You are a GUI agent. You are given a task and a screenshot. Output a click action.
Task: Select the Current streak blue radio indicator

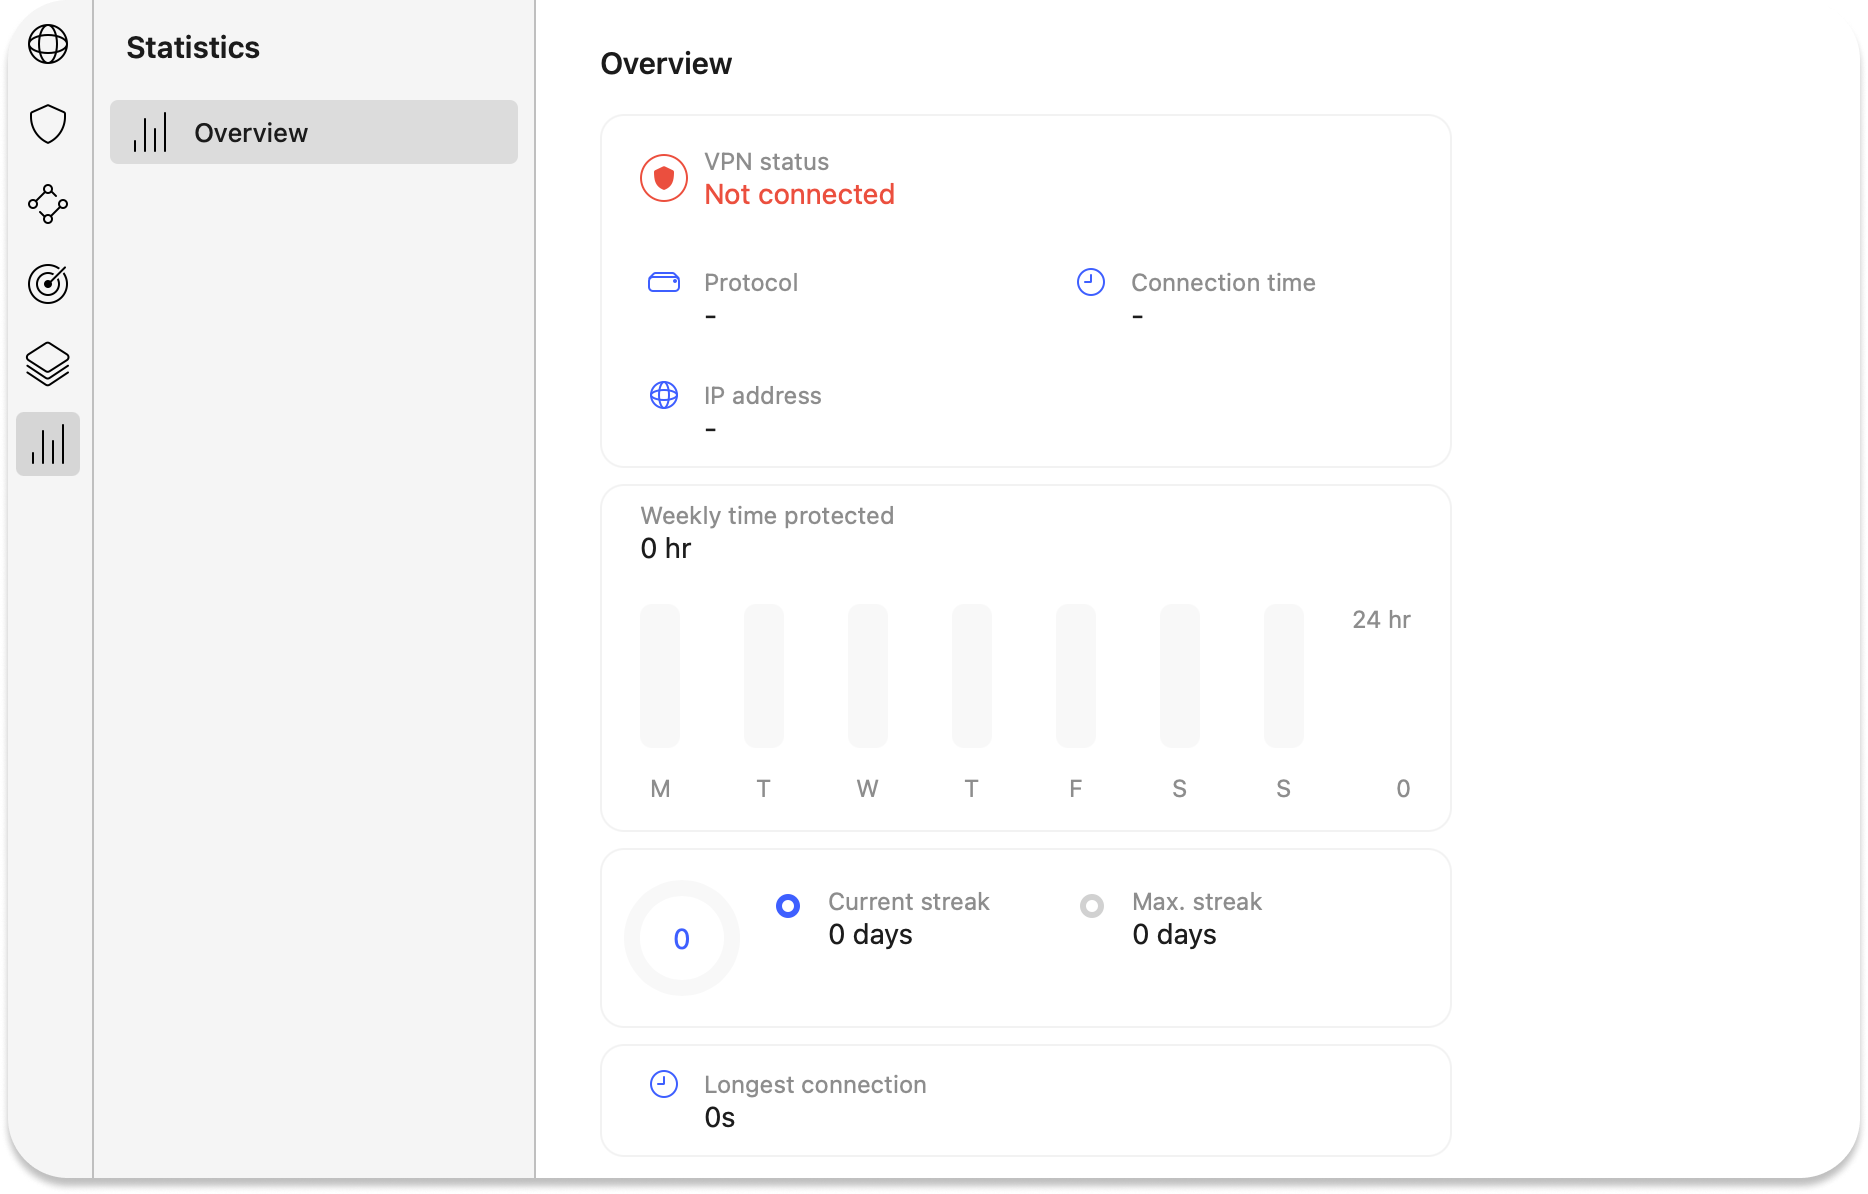click(788, 906)
